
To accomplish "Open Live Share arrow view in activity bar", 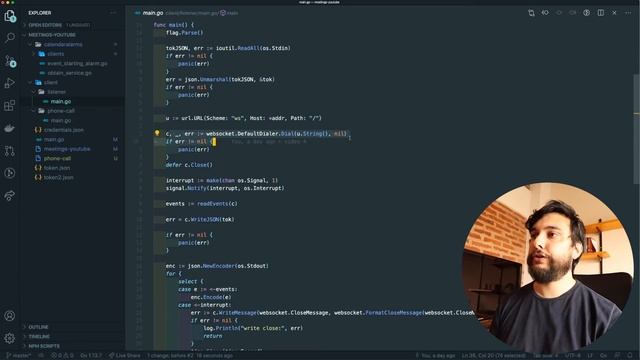I will (x=10, y=196).
